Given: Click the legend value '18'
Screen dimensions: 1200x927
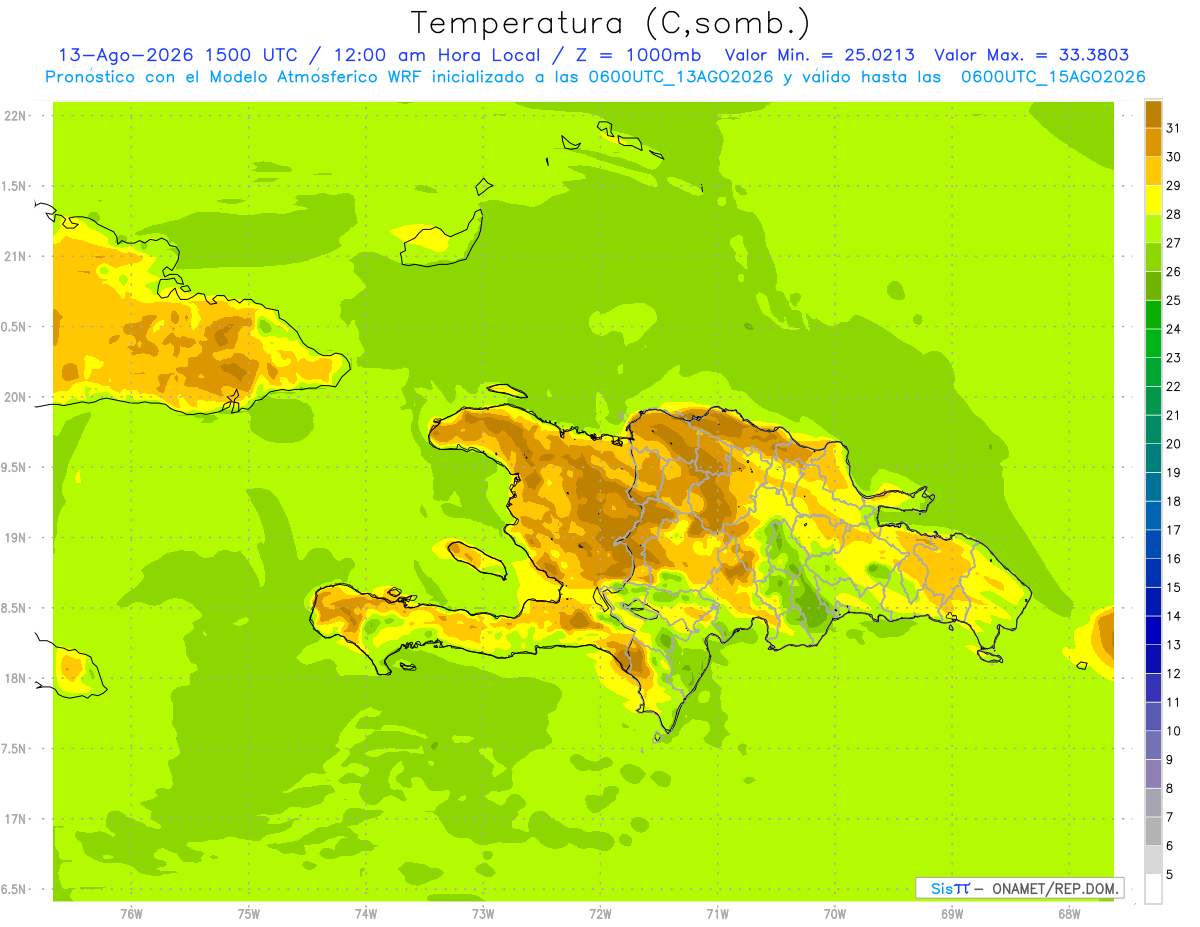Looking at the screenshot, I should click(x=1174, y=501).
